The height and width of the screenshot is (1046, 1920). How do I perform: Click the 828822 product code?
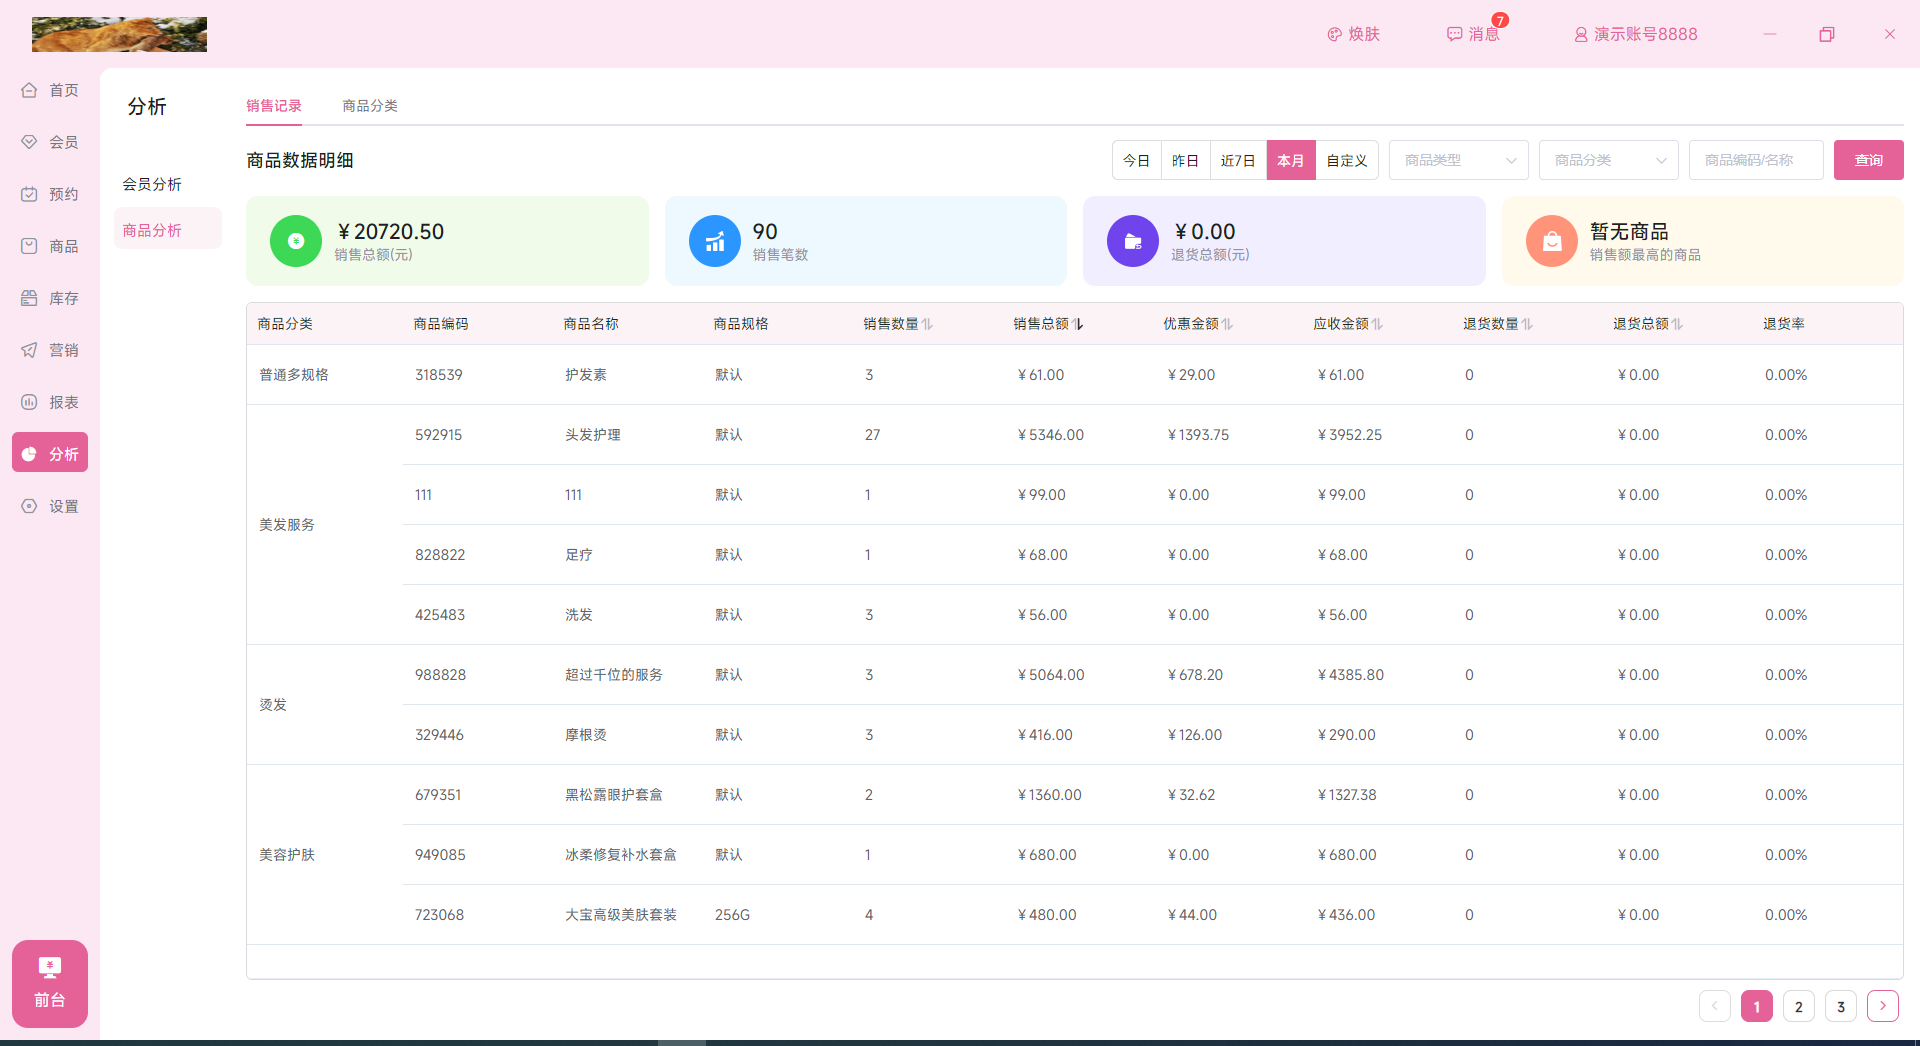pyautogui.click(x=440, y=555)
